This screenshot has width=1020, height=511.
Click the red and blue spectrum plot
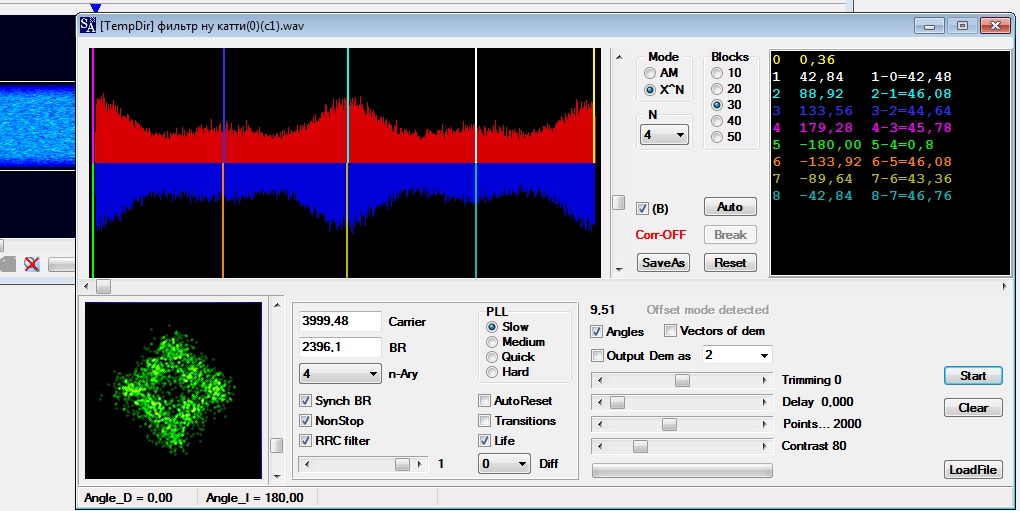[x=345, y=163]
